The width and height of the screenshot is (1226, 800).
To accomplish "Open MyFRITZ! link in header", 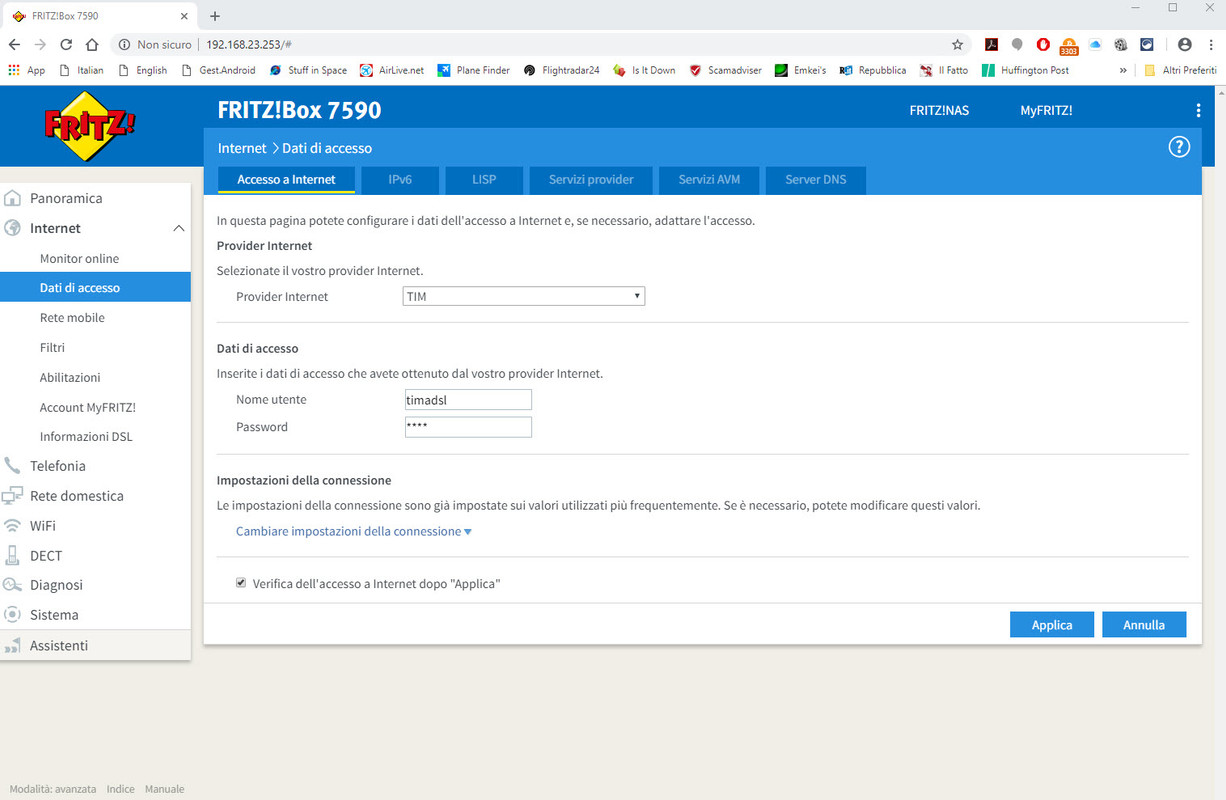I will (x=1046, y=110).
